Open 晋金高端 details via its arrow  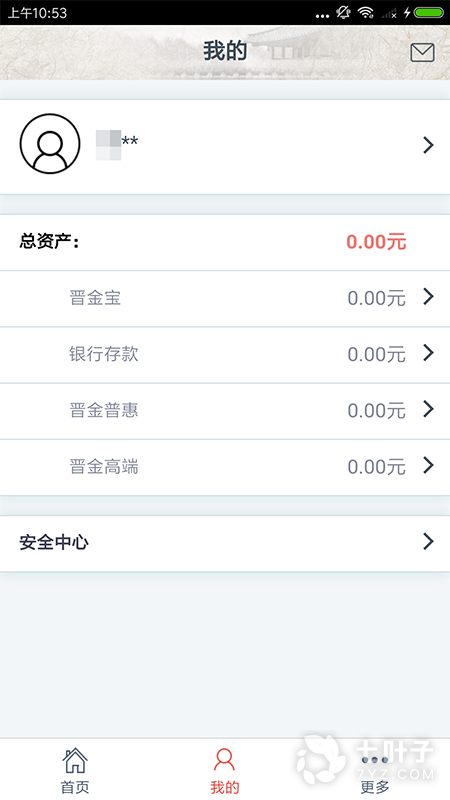tap(428, 465)
